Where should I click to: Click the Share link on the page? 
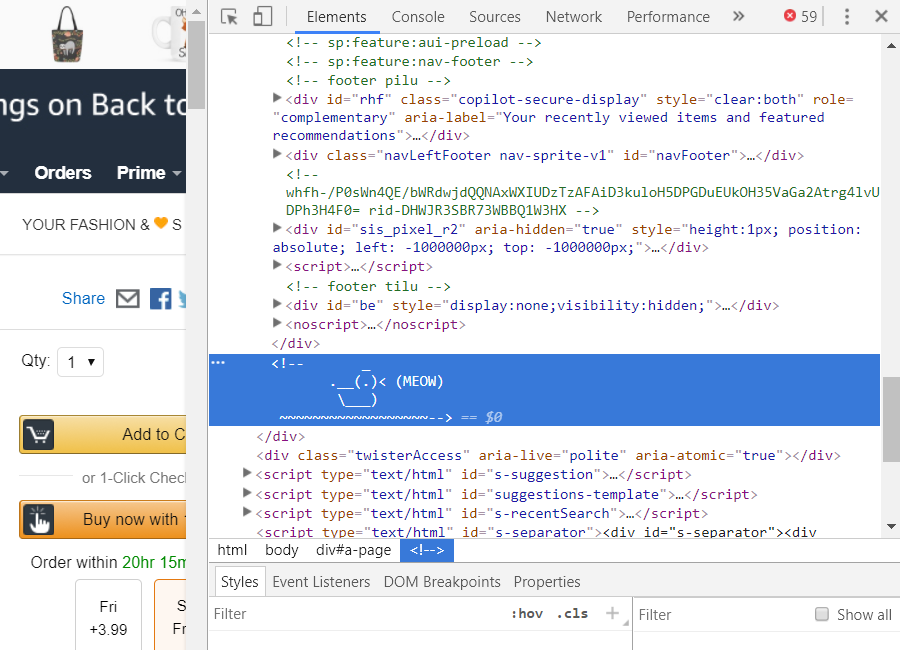(x=83, y=298)
